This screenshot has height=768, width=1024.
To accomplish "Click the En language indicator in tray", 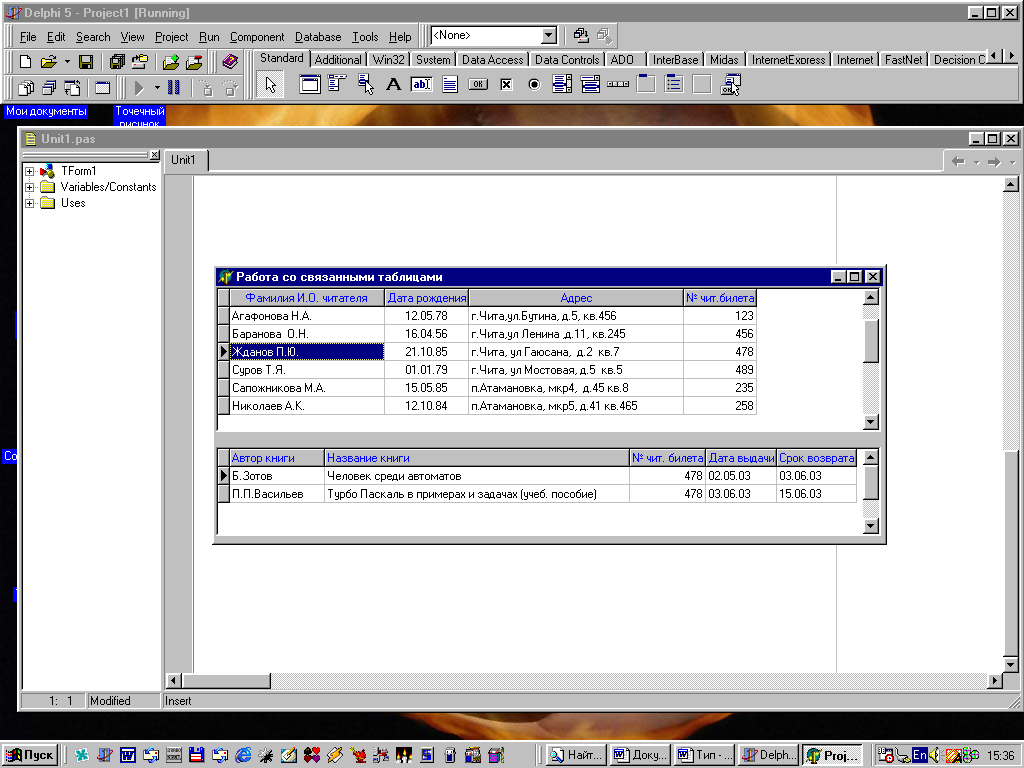I will click(x=920, y=755).
